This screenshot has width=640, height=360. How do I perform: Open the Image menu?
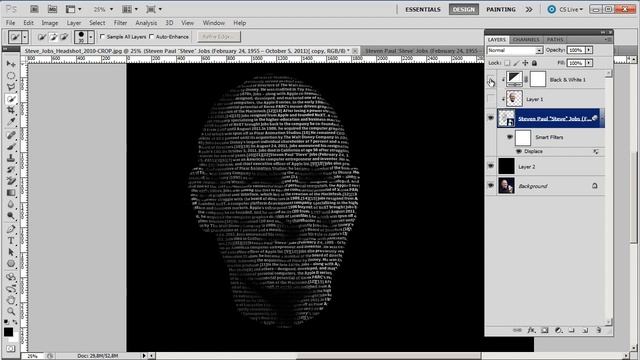tap(49, 23)
